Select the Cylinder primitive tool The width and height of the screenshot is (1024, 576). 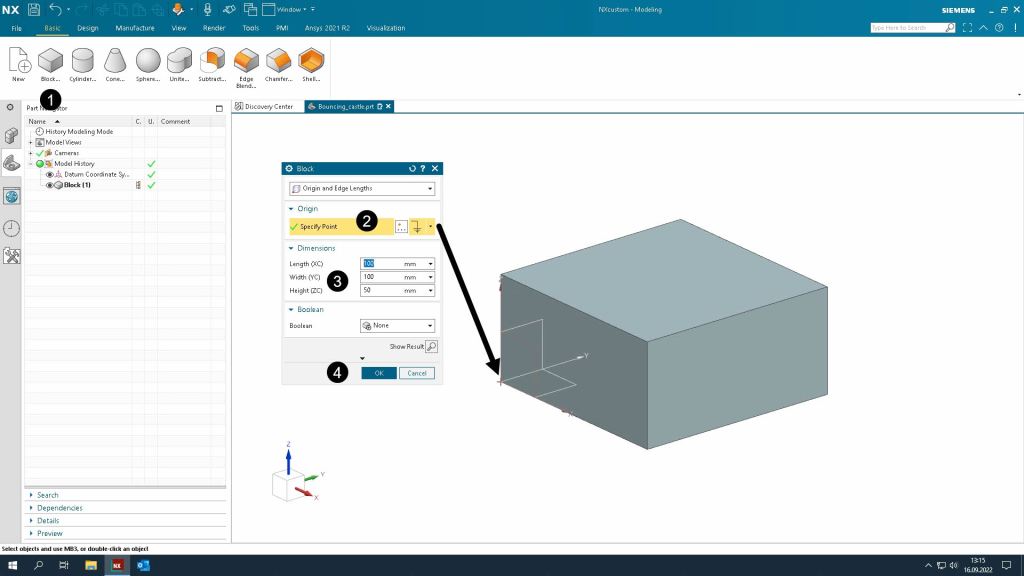[83, 62]
